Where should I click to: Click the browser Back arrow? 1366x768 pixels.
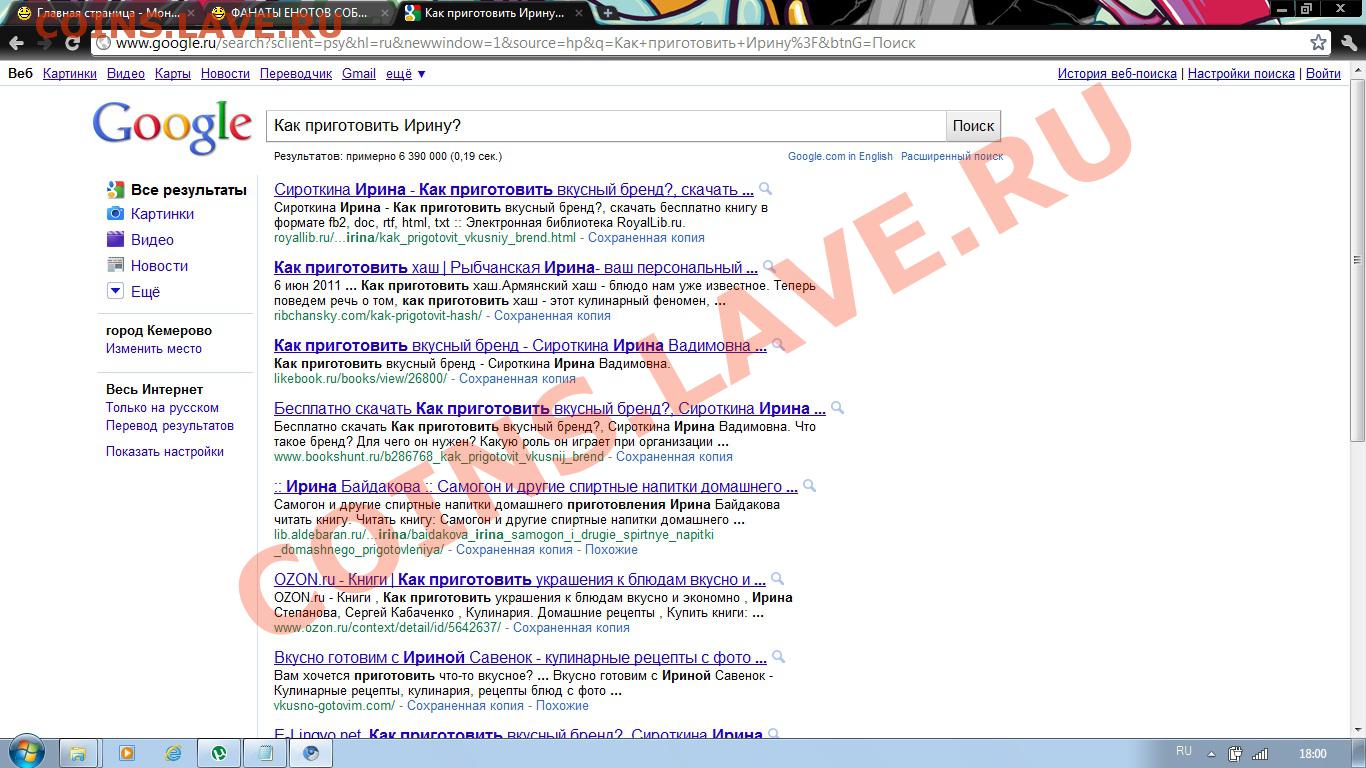pyautogui.click(x=16, y=43)
